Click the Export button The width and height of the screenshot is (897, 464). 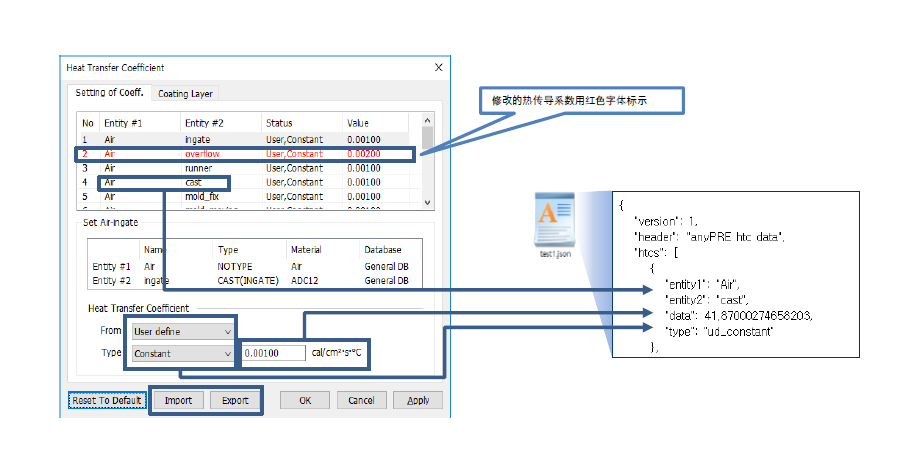pos(235,400)
